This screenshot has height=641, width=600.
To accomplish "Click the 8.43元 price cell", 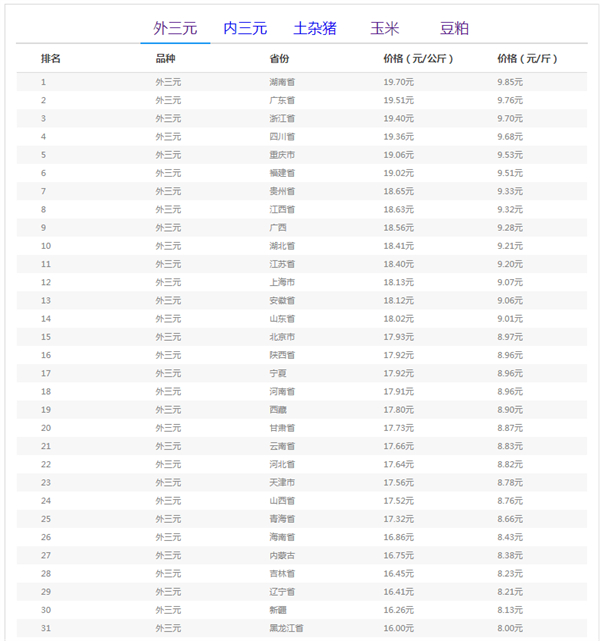I will point(510,537).
